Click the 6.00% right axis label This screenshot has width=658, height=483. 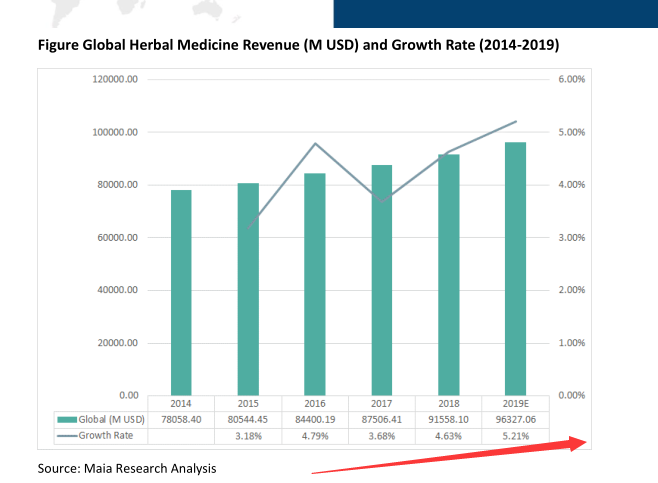pos(570,79)
